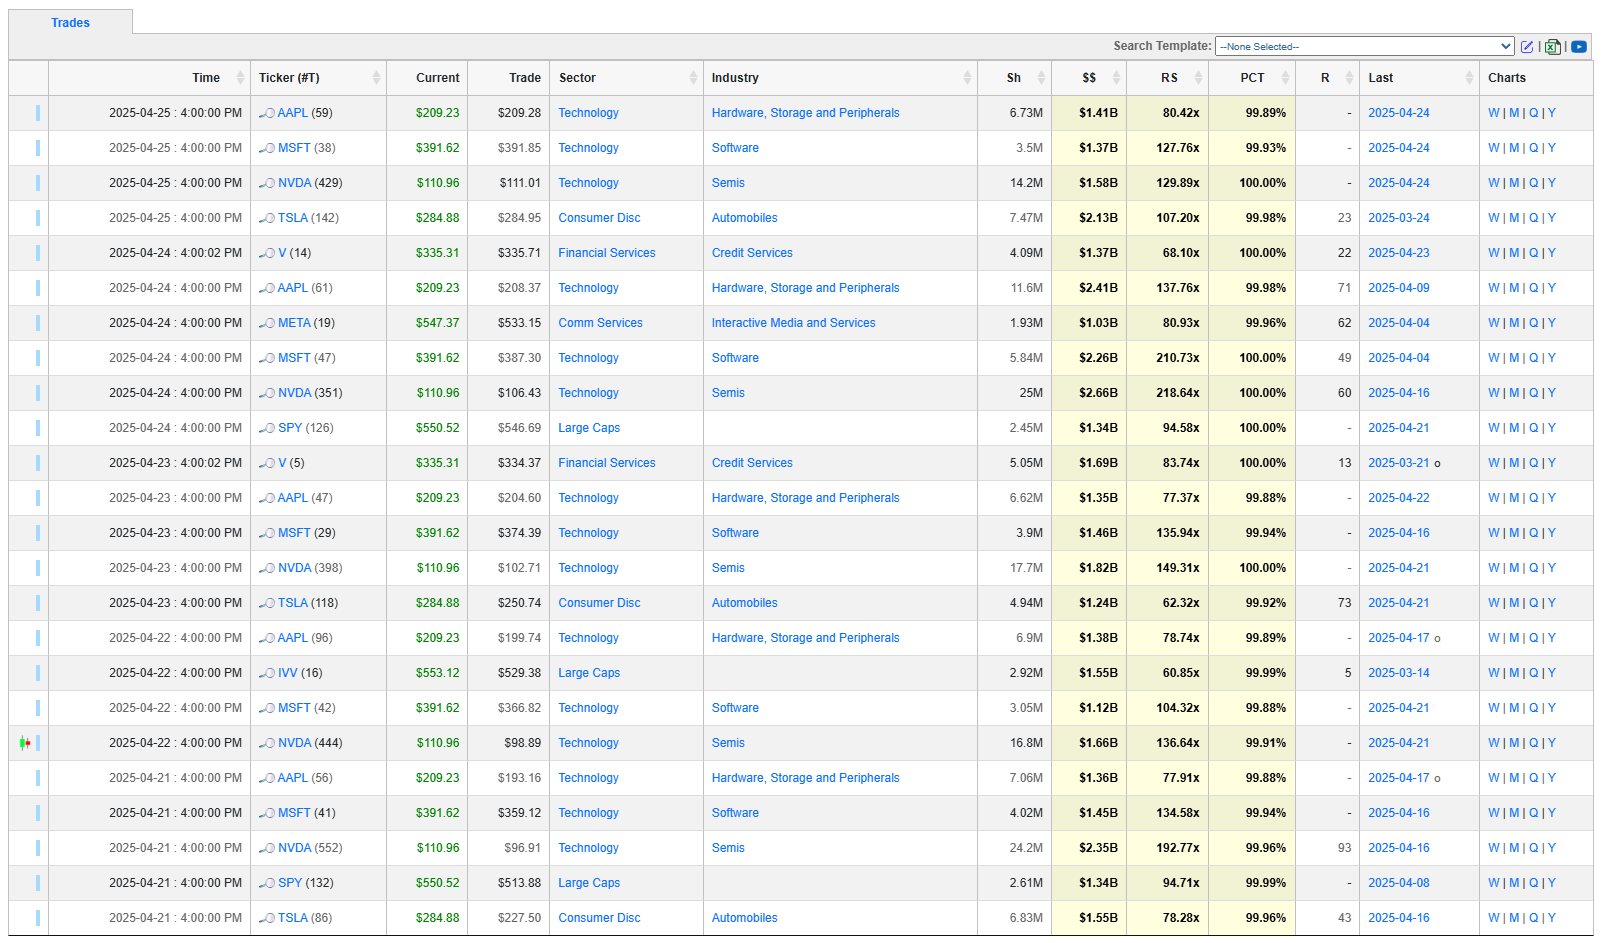Open quarterly Q chart for NVDA (429)
Image resolution: width=1603 pixels, height=943 pixels.
pyautogui.click(x=1533, y=183)
